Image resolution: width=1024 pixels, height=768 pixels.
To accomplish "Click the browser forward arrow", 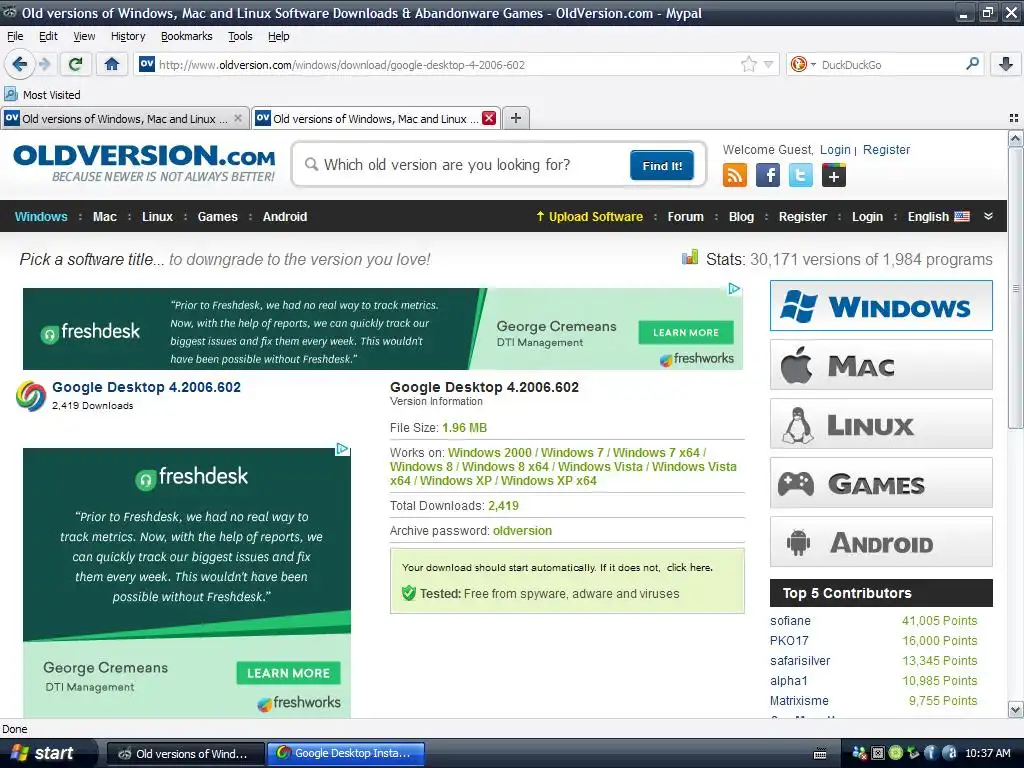I will (44, 64).
